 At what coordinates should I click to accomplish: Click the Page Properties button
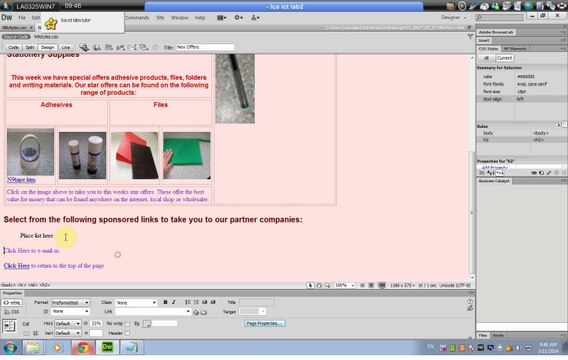click(264, 323)
